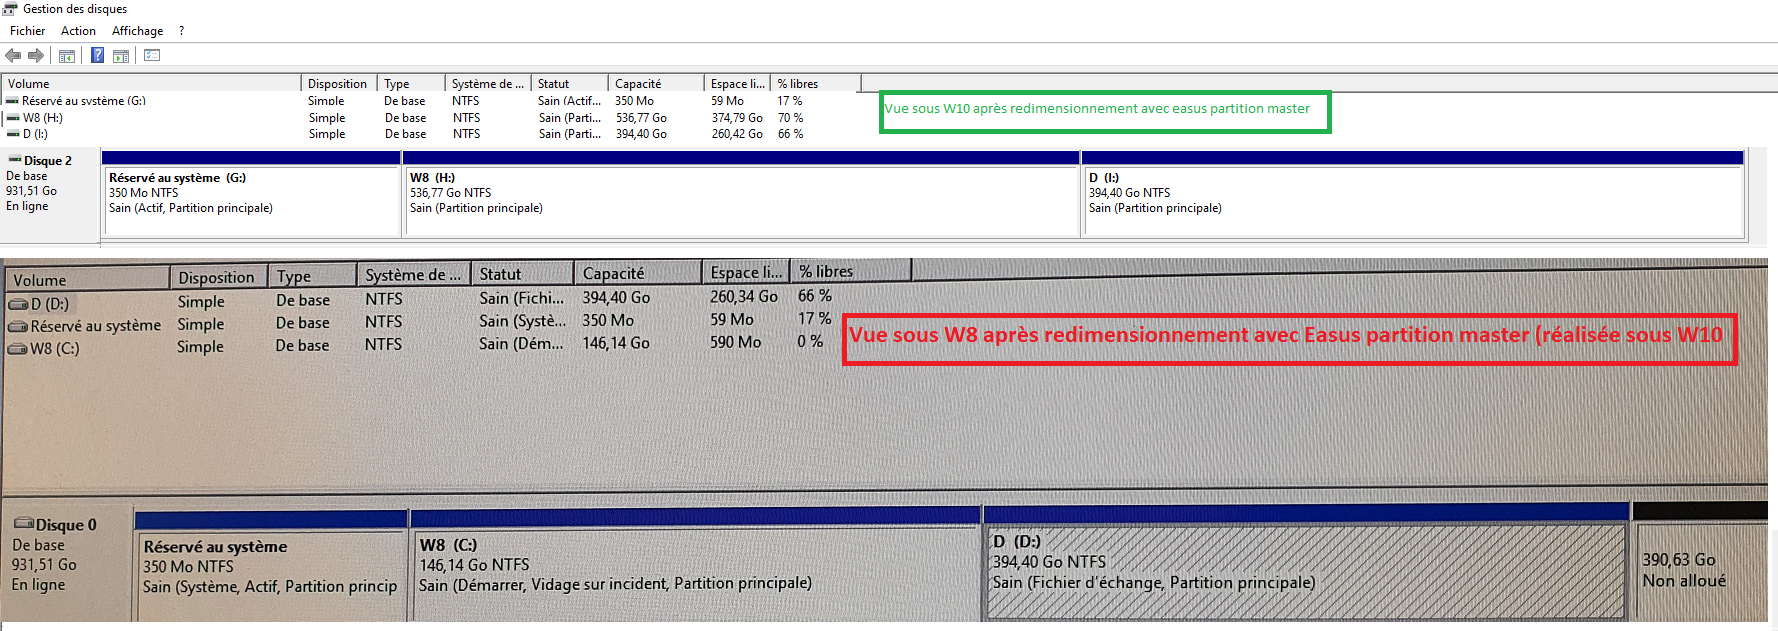Open Help with the blue question-mark icon
The width and height of the screenshot is (1778, 631).
[x=97, y=55]
